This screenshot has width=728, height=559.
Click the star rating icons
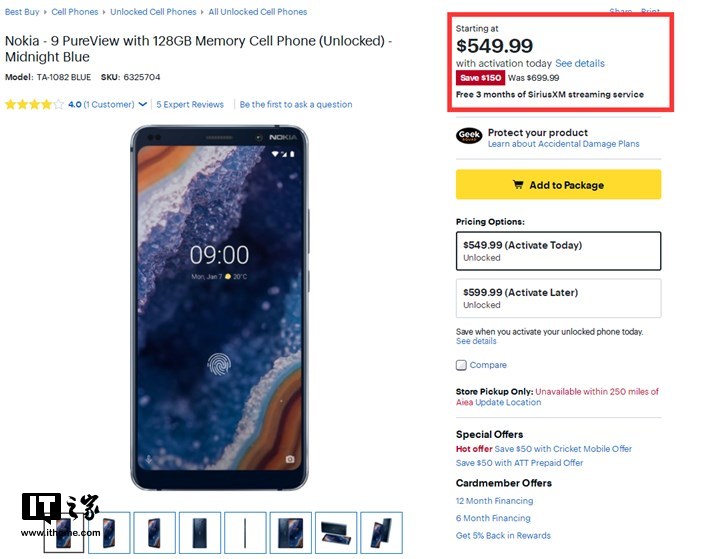[x=34, y=104]
